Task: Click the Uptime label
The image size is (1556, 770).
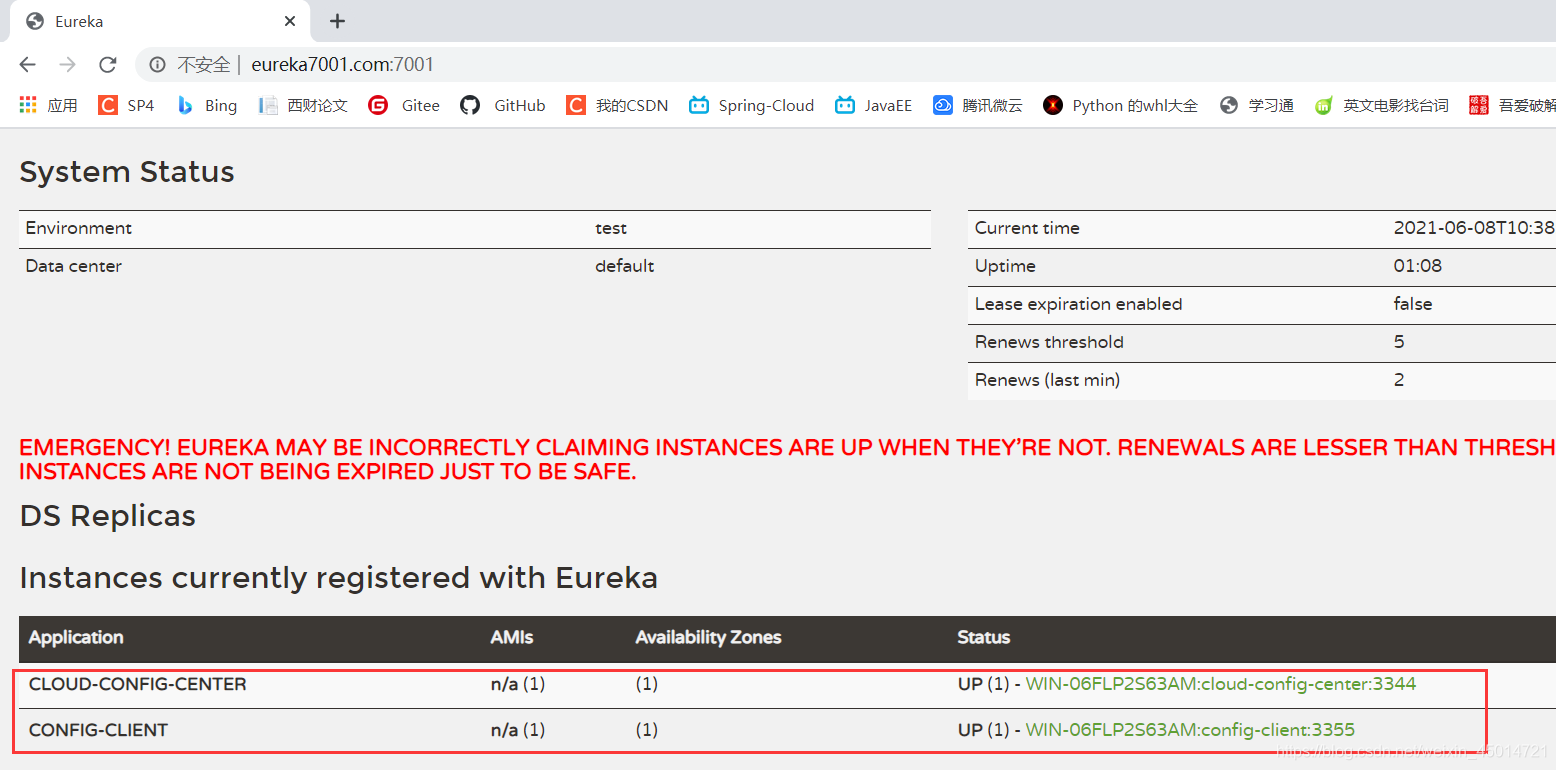Action: tap(1005, 266)
